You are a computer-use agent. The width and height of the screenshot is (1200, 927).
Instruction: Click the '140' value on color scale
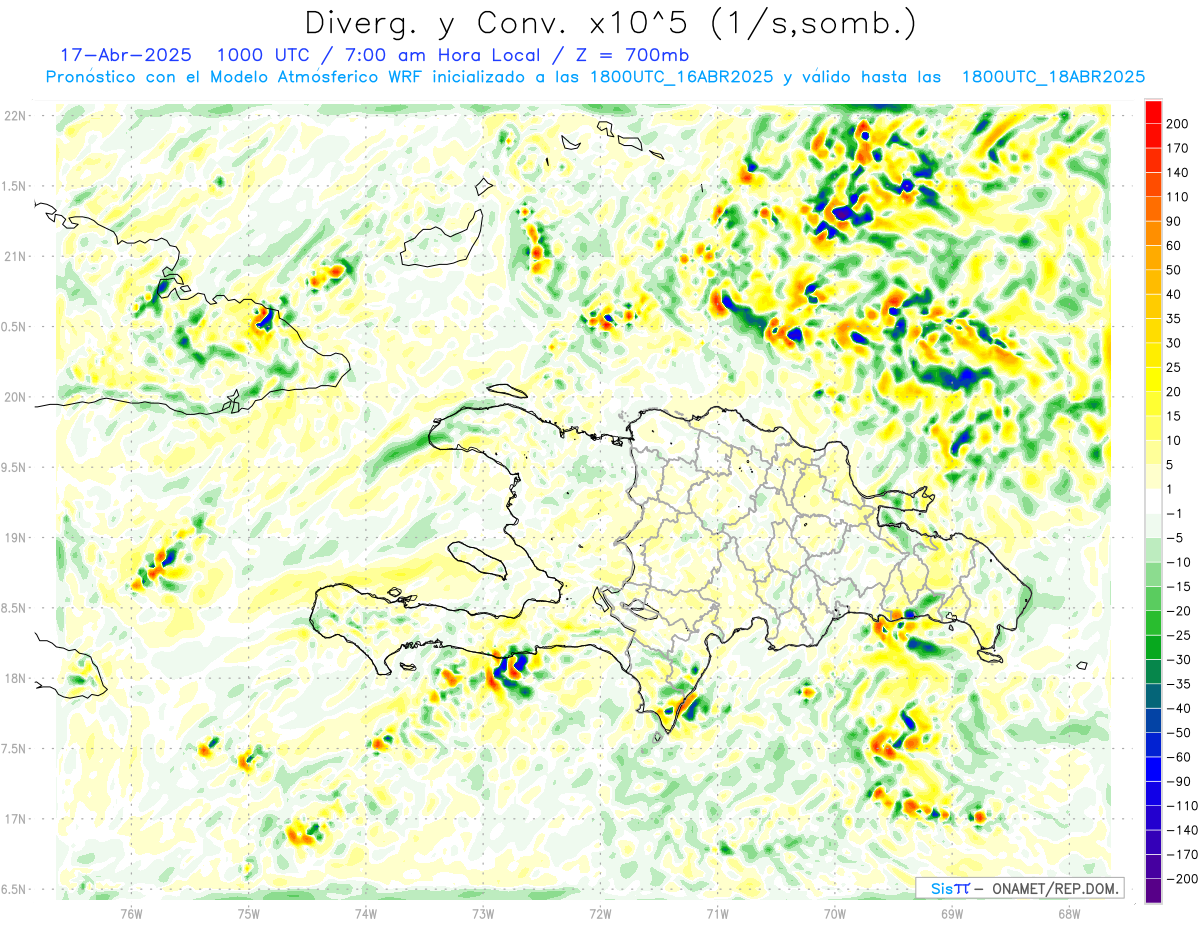tap(1179, 172)
